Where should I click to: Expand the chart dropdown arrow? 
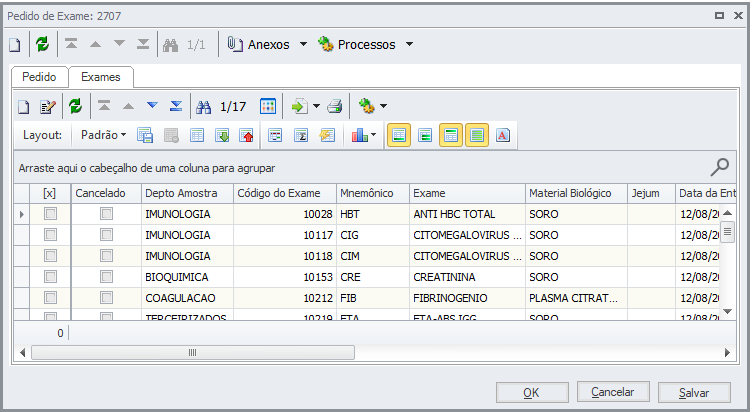click(x=374, y=135)
